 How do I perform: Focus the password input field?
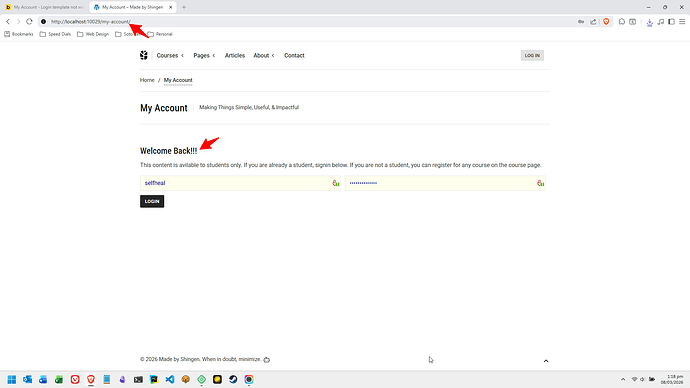(445, 183)
